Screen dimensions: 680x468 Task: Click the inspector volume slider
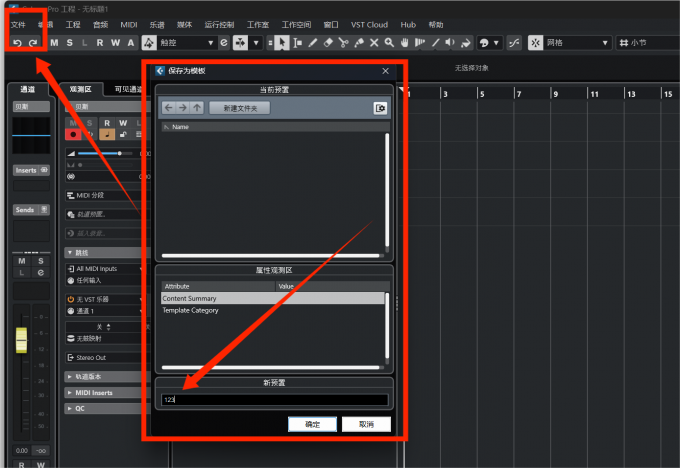coord(105,154)
